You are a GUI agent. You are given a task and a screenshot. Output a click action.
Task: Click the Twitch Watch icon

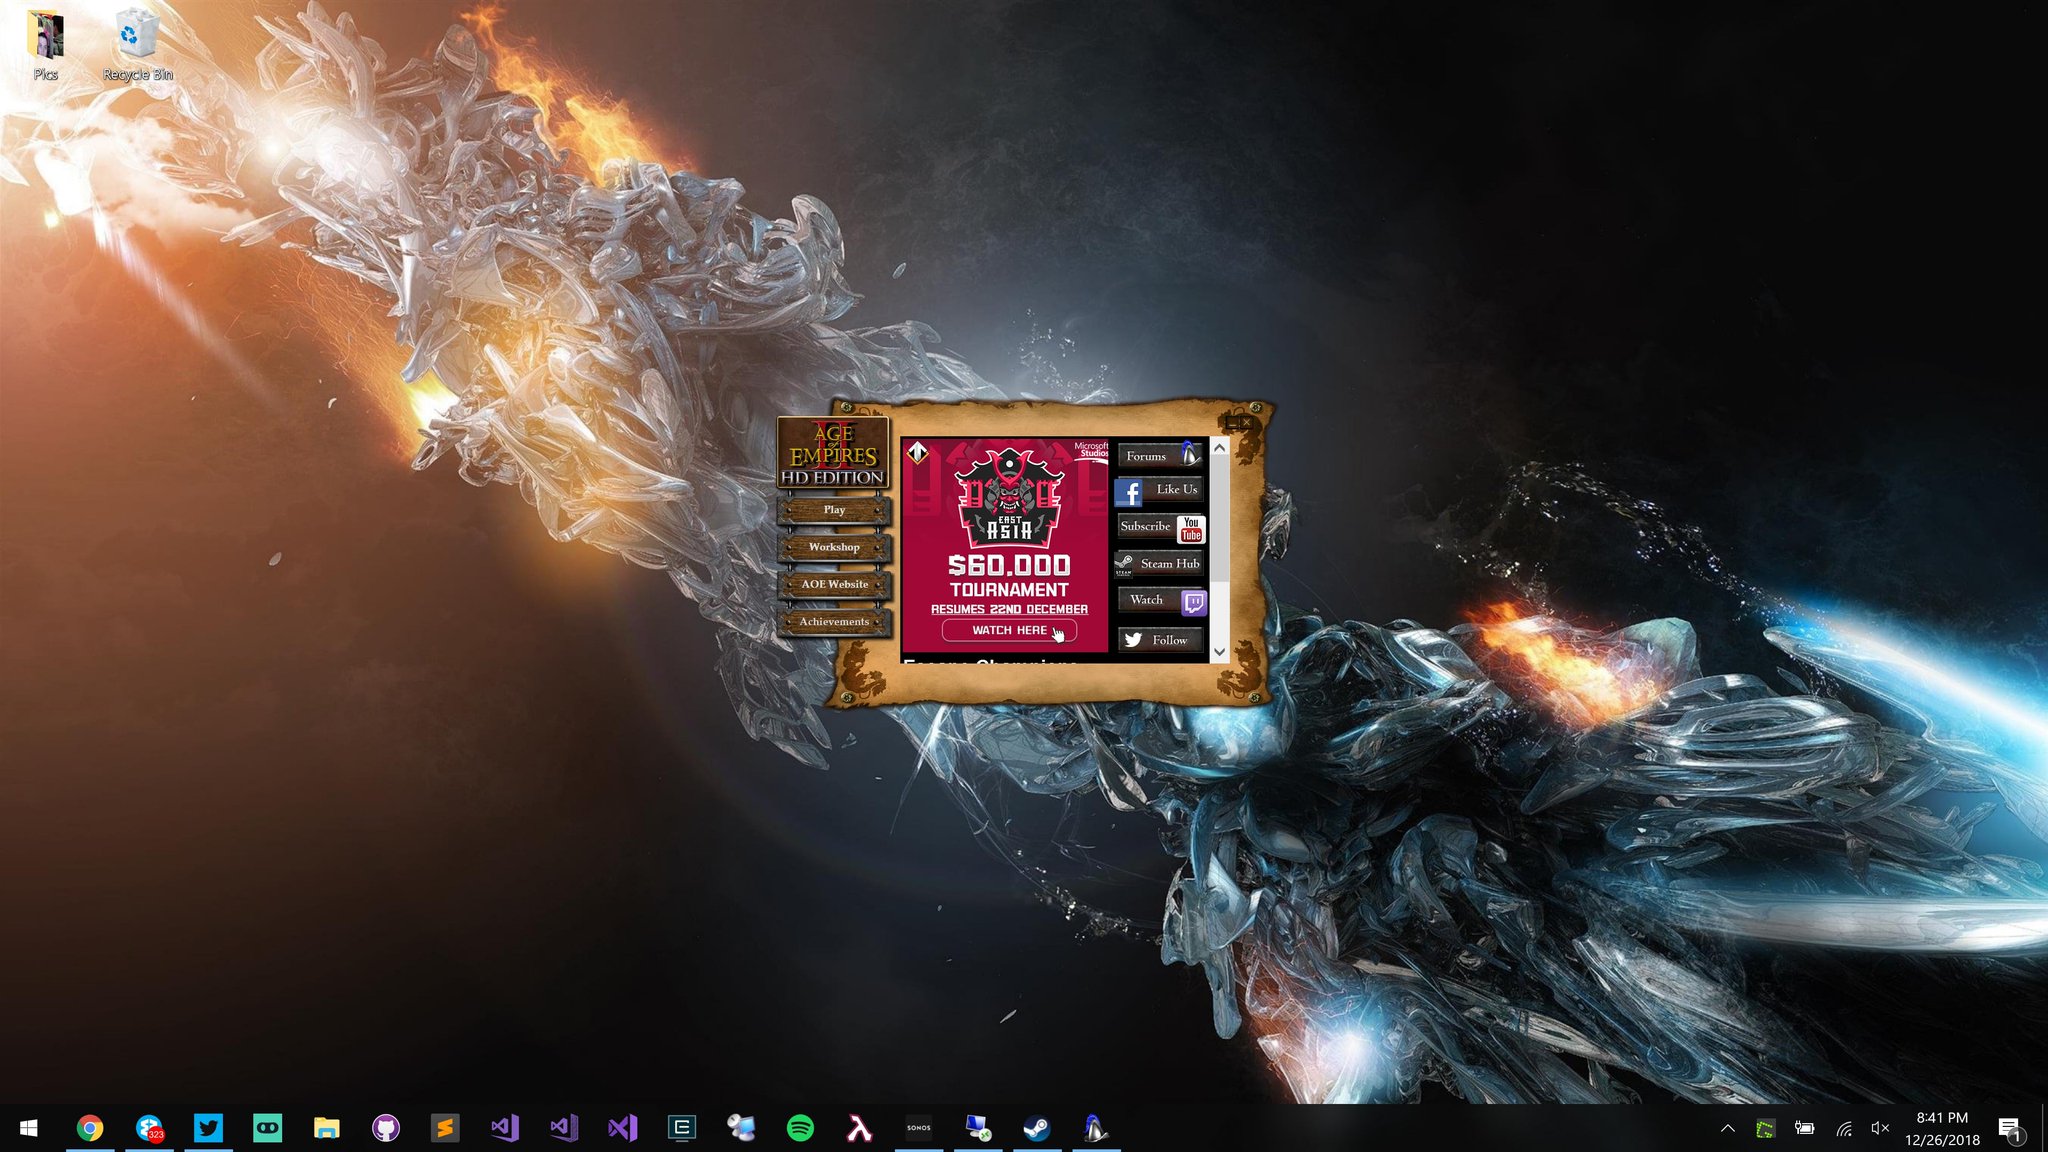[x=1193, y=602]
